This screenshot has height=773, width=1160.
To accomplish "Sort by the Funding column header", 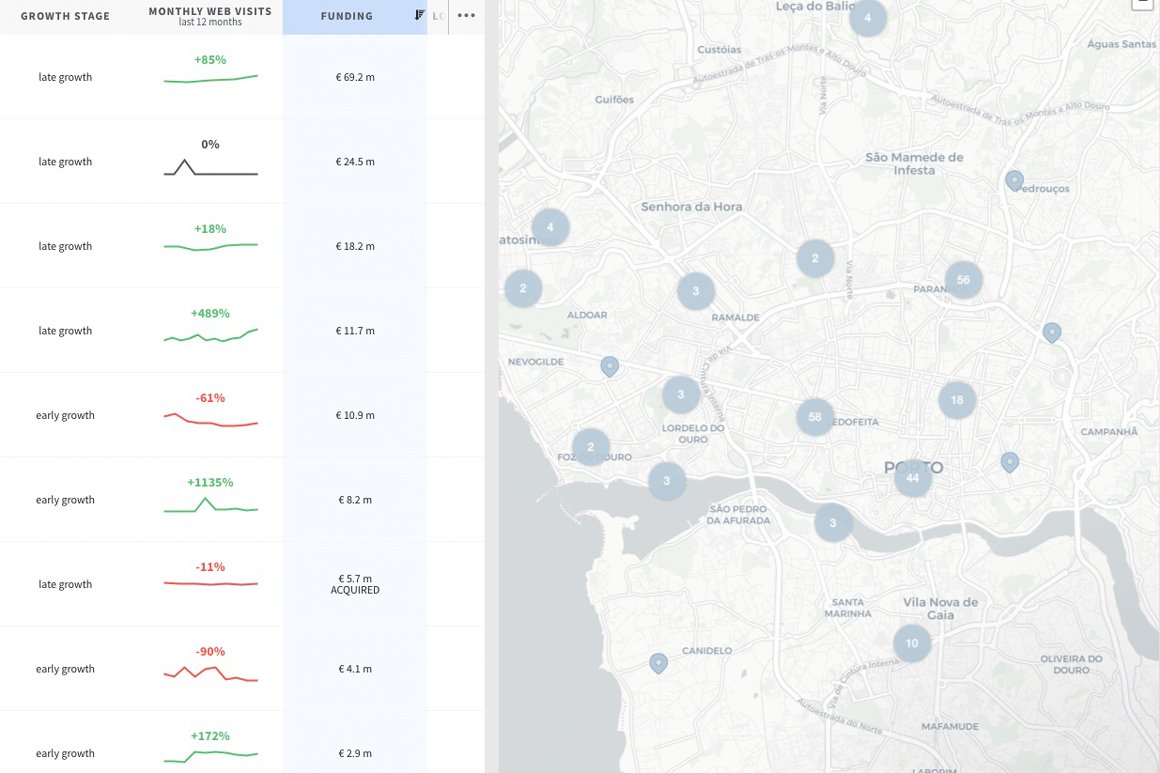I will tap(347, 16).
